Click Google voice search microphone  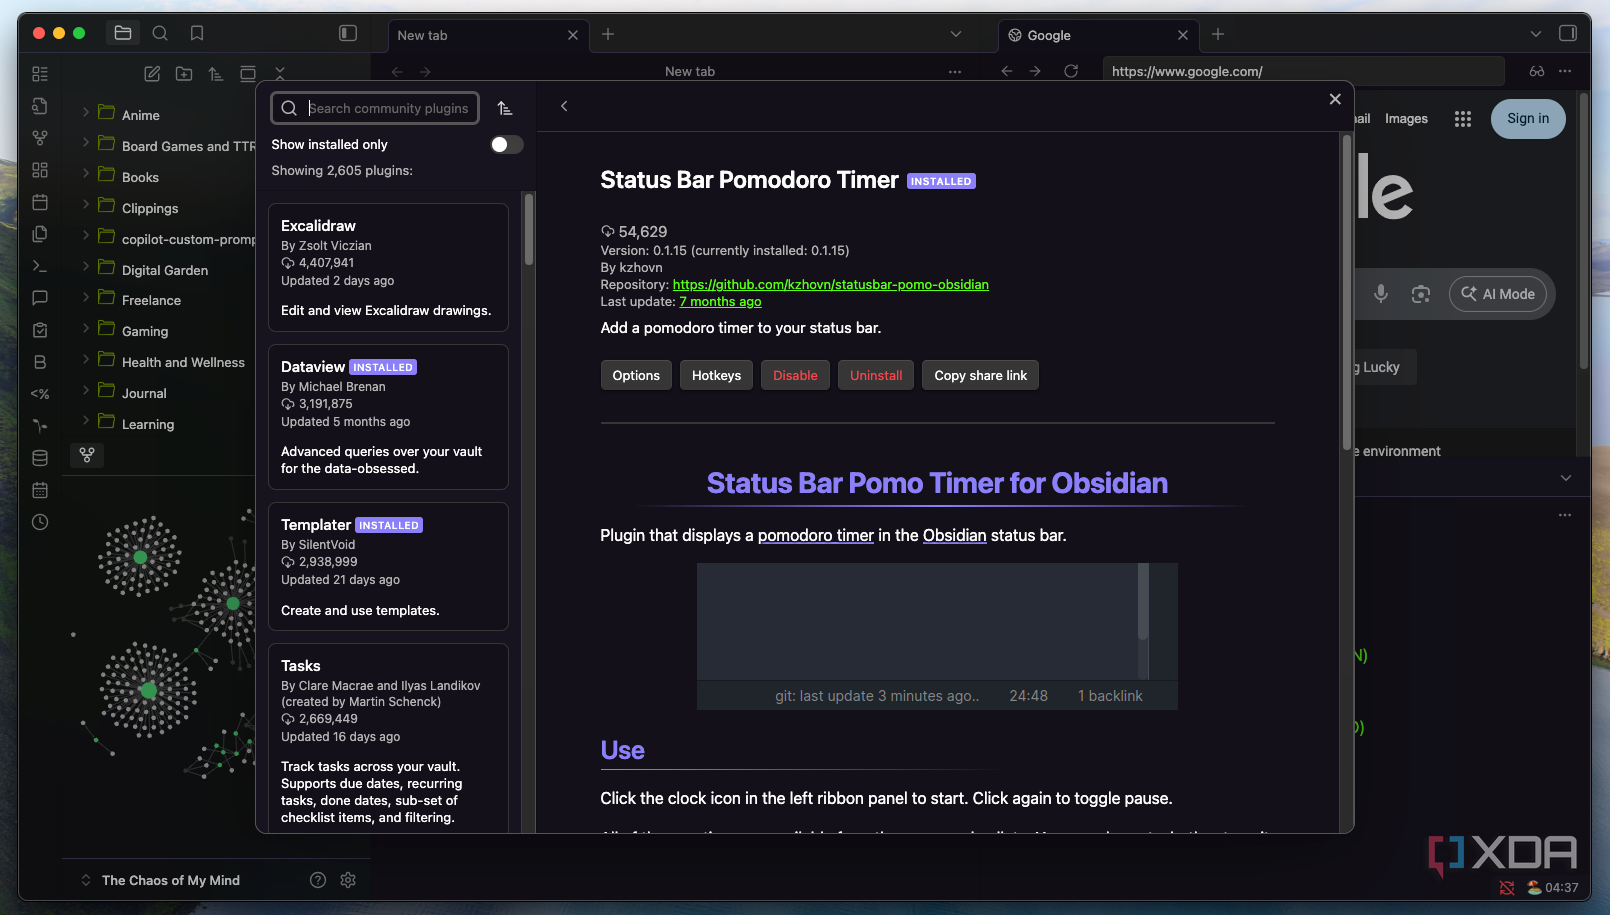[x=1381, y=294]
